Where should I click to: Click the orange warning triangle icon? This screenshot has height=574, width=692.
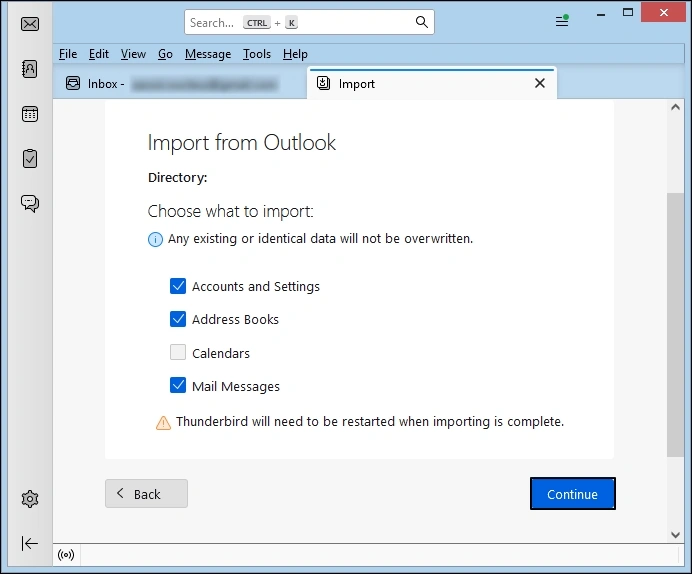coord(163,423)
